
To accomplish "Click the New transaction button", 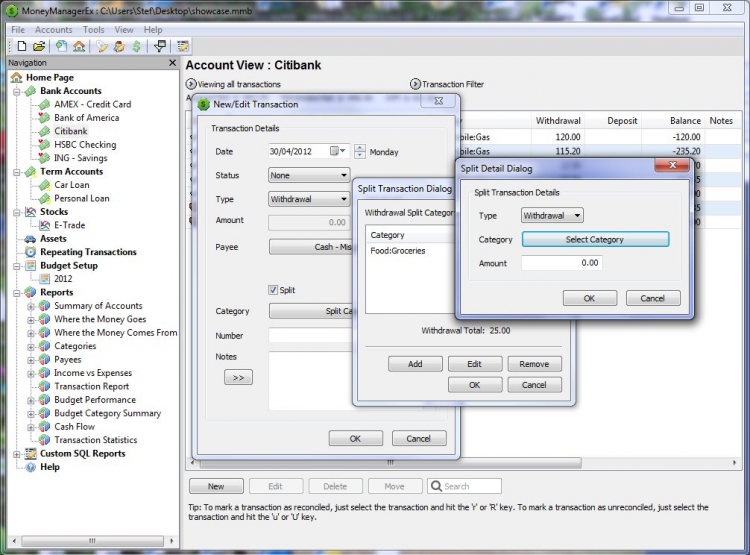I will point(216,486).
